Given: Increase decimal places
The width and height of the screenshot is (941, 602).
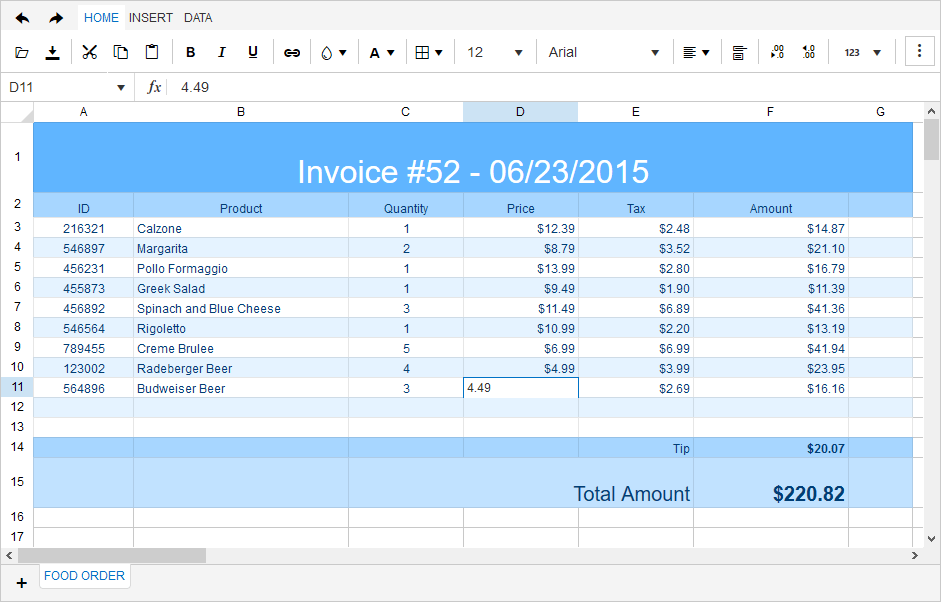Looking at the screenshot, I should pos(777,51).
